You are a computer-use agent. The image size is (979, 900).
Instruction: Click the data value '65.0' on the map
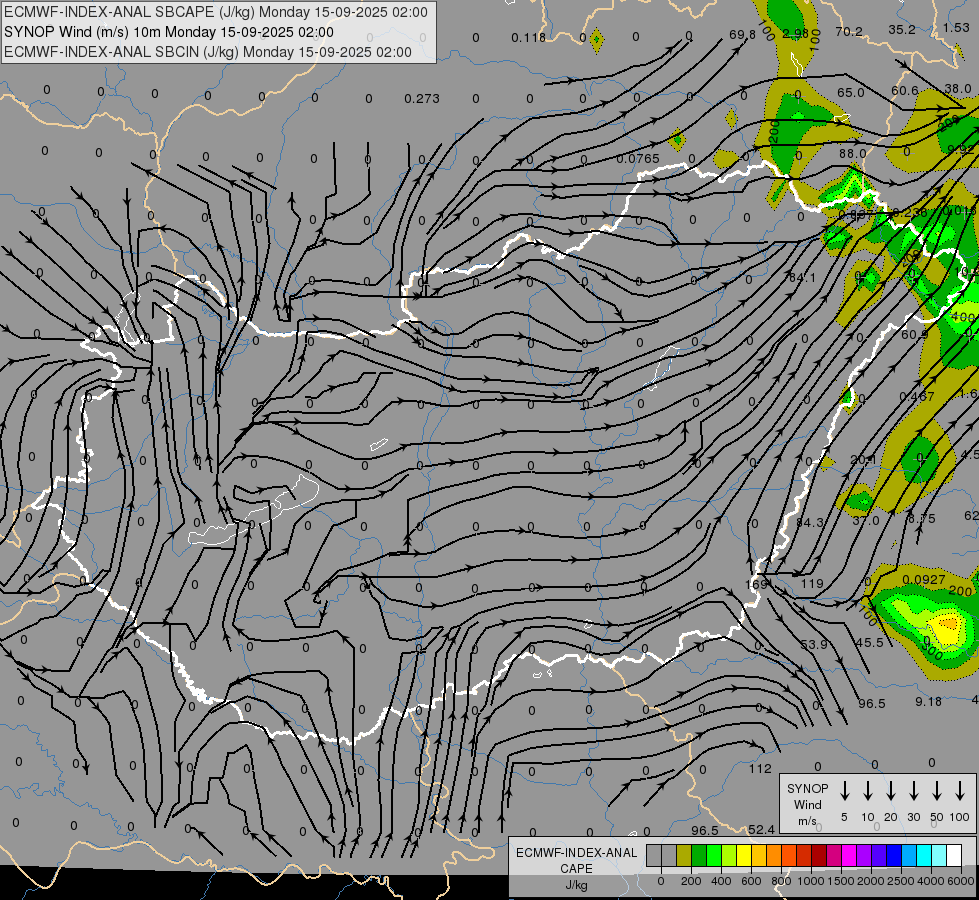tap(850, 93)
